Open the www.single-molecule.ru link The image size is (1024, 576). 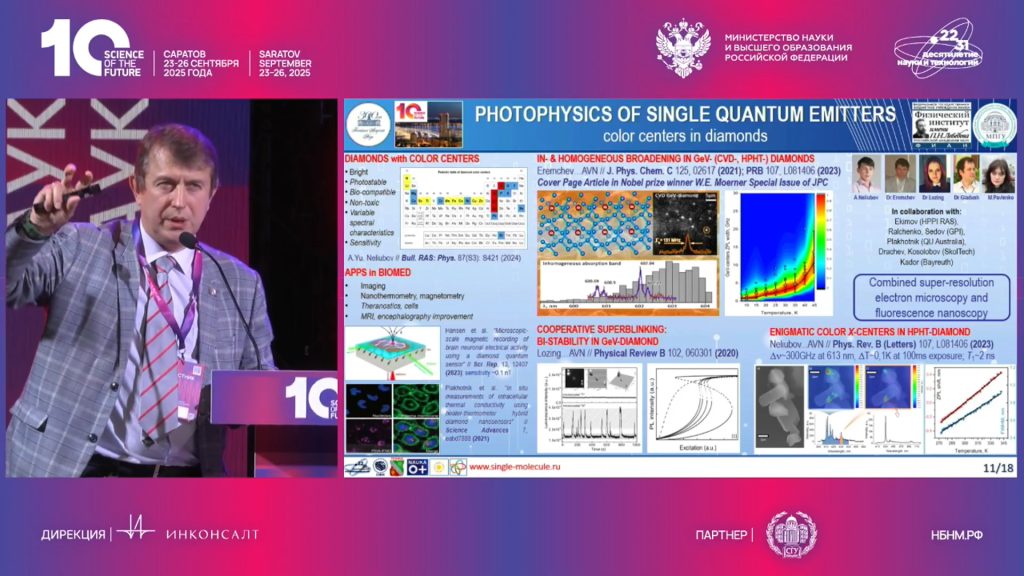pyautogui.click(x=514, y=467)
